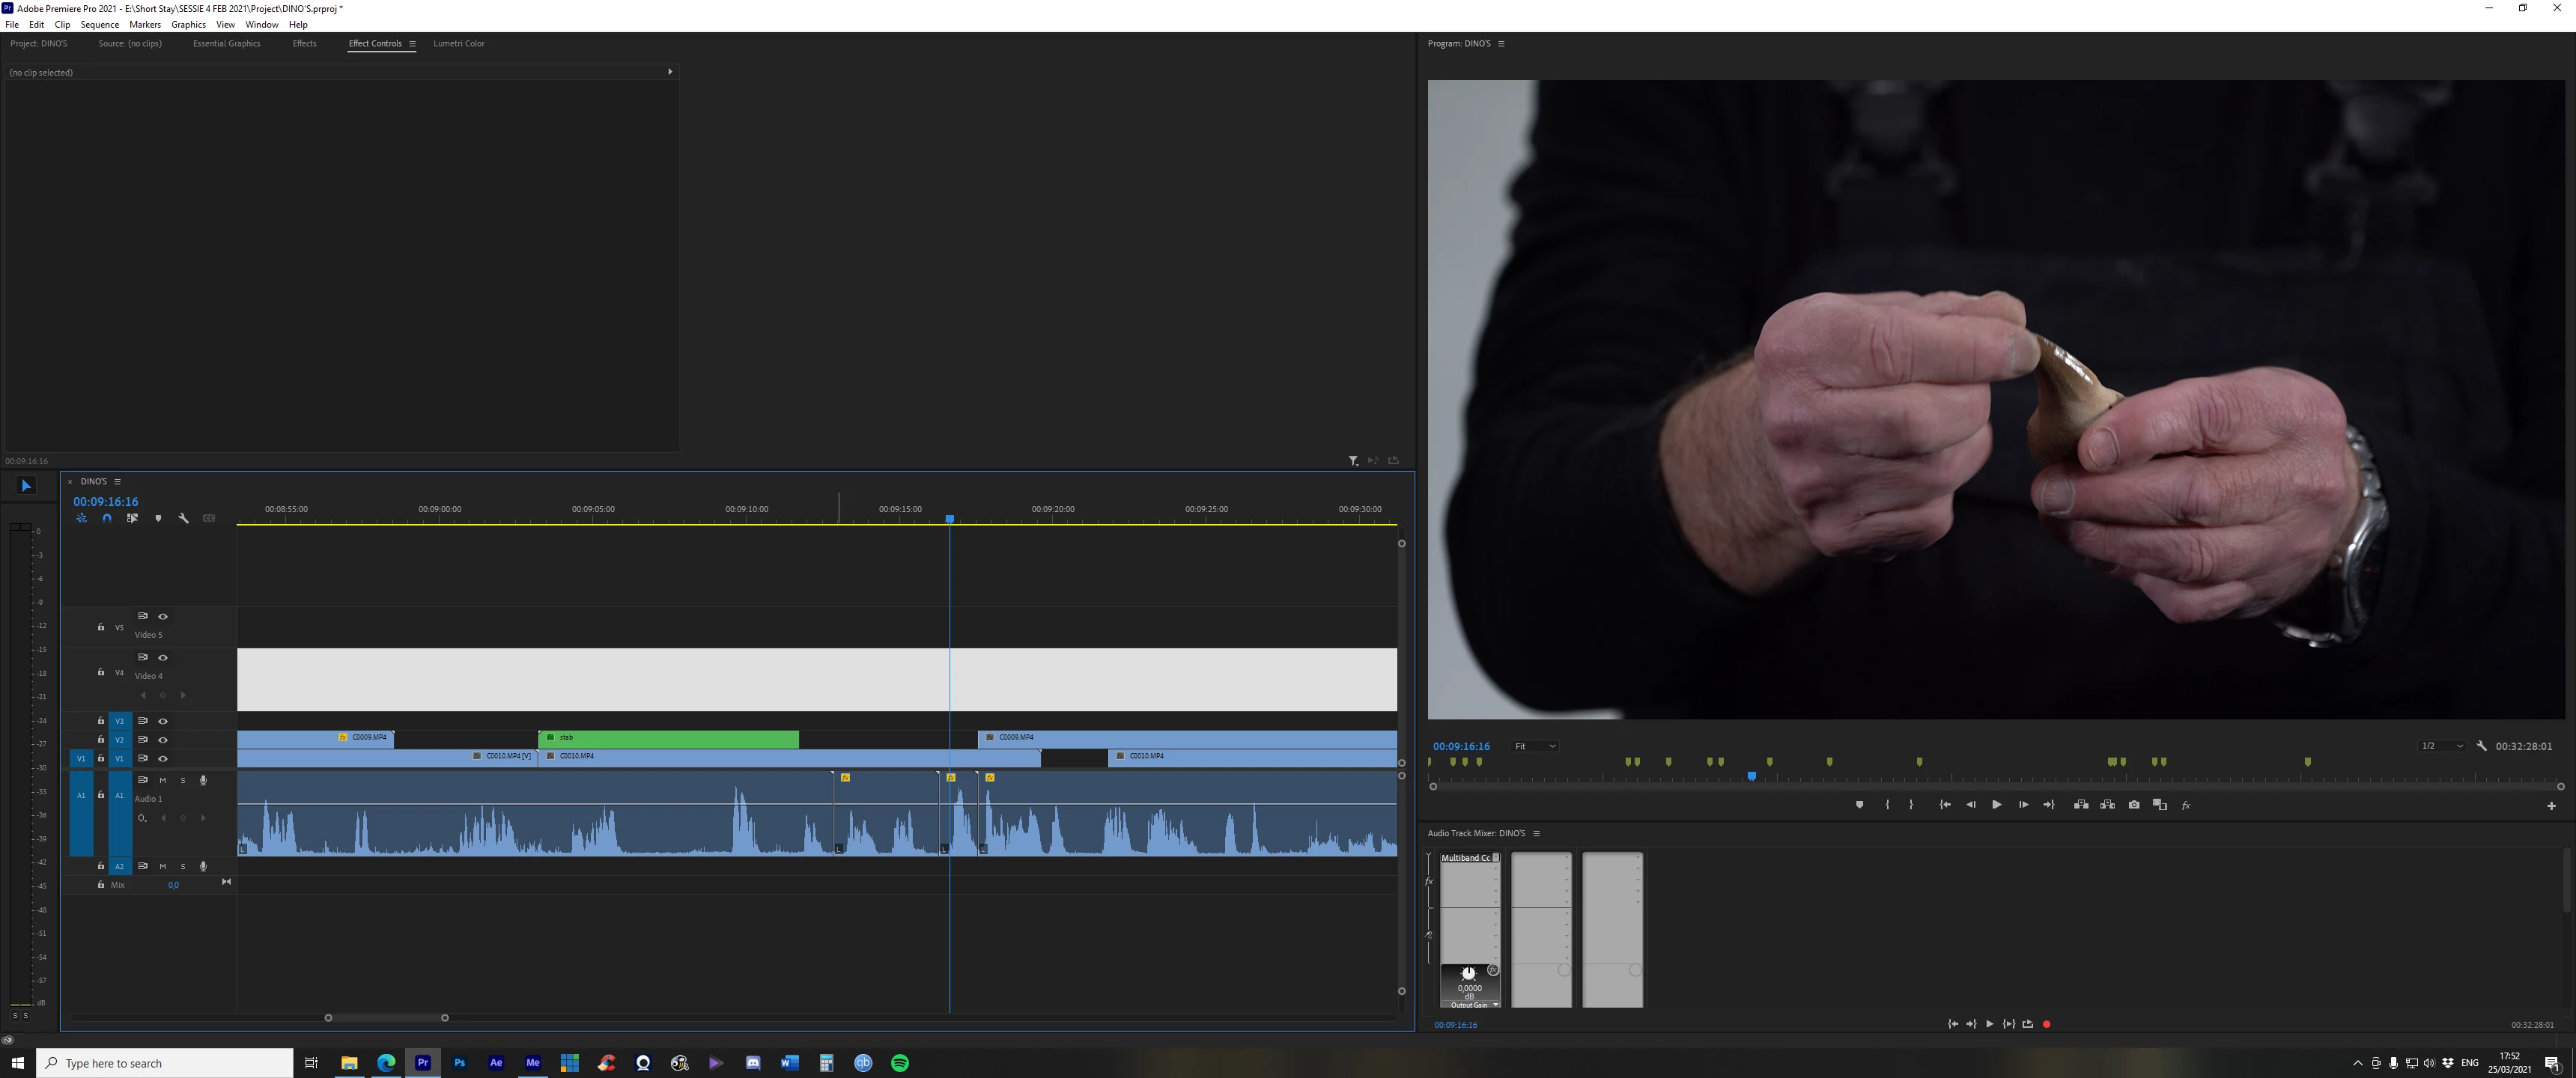2576x1078 pixels.
Task: Open the Button Editor plus icon
Action: (x=2550, y=806)
